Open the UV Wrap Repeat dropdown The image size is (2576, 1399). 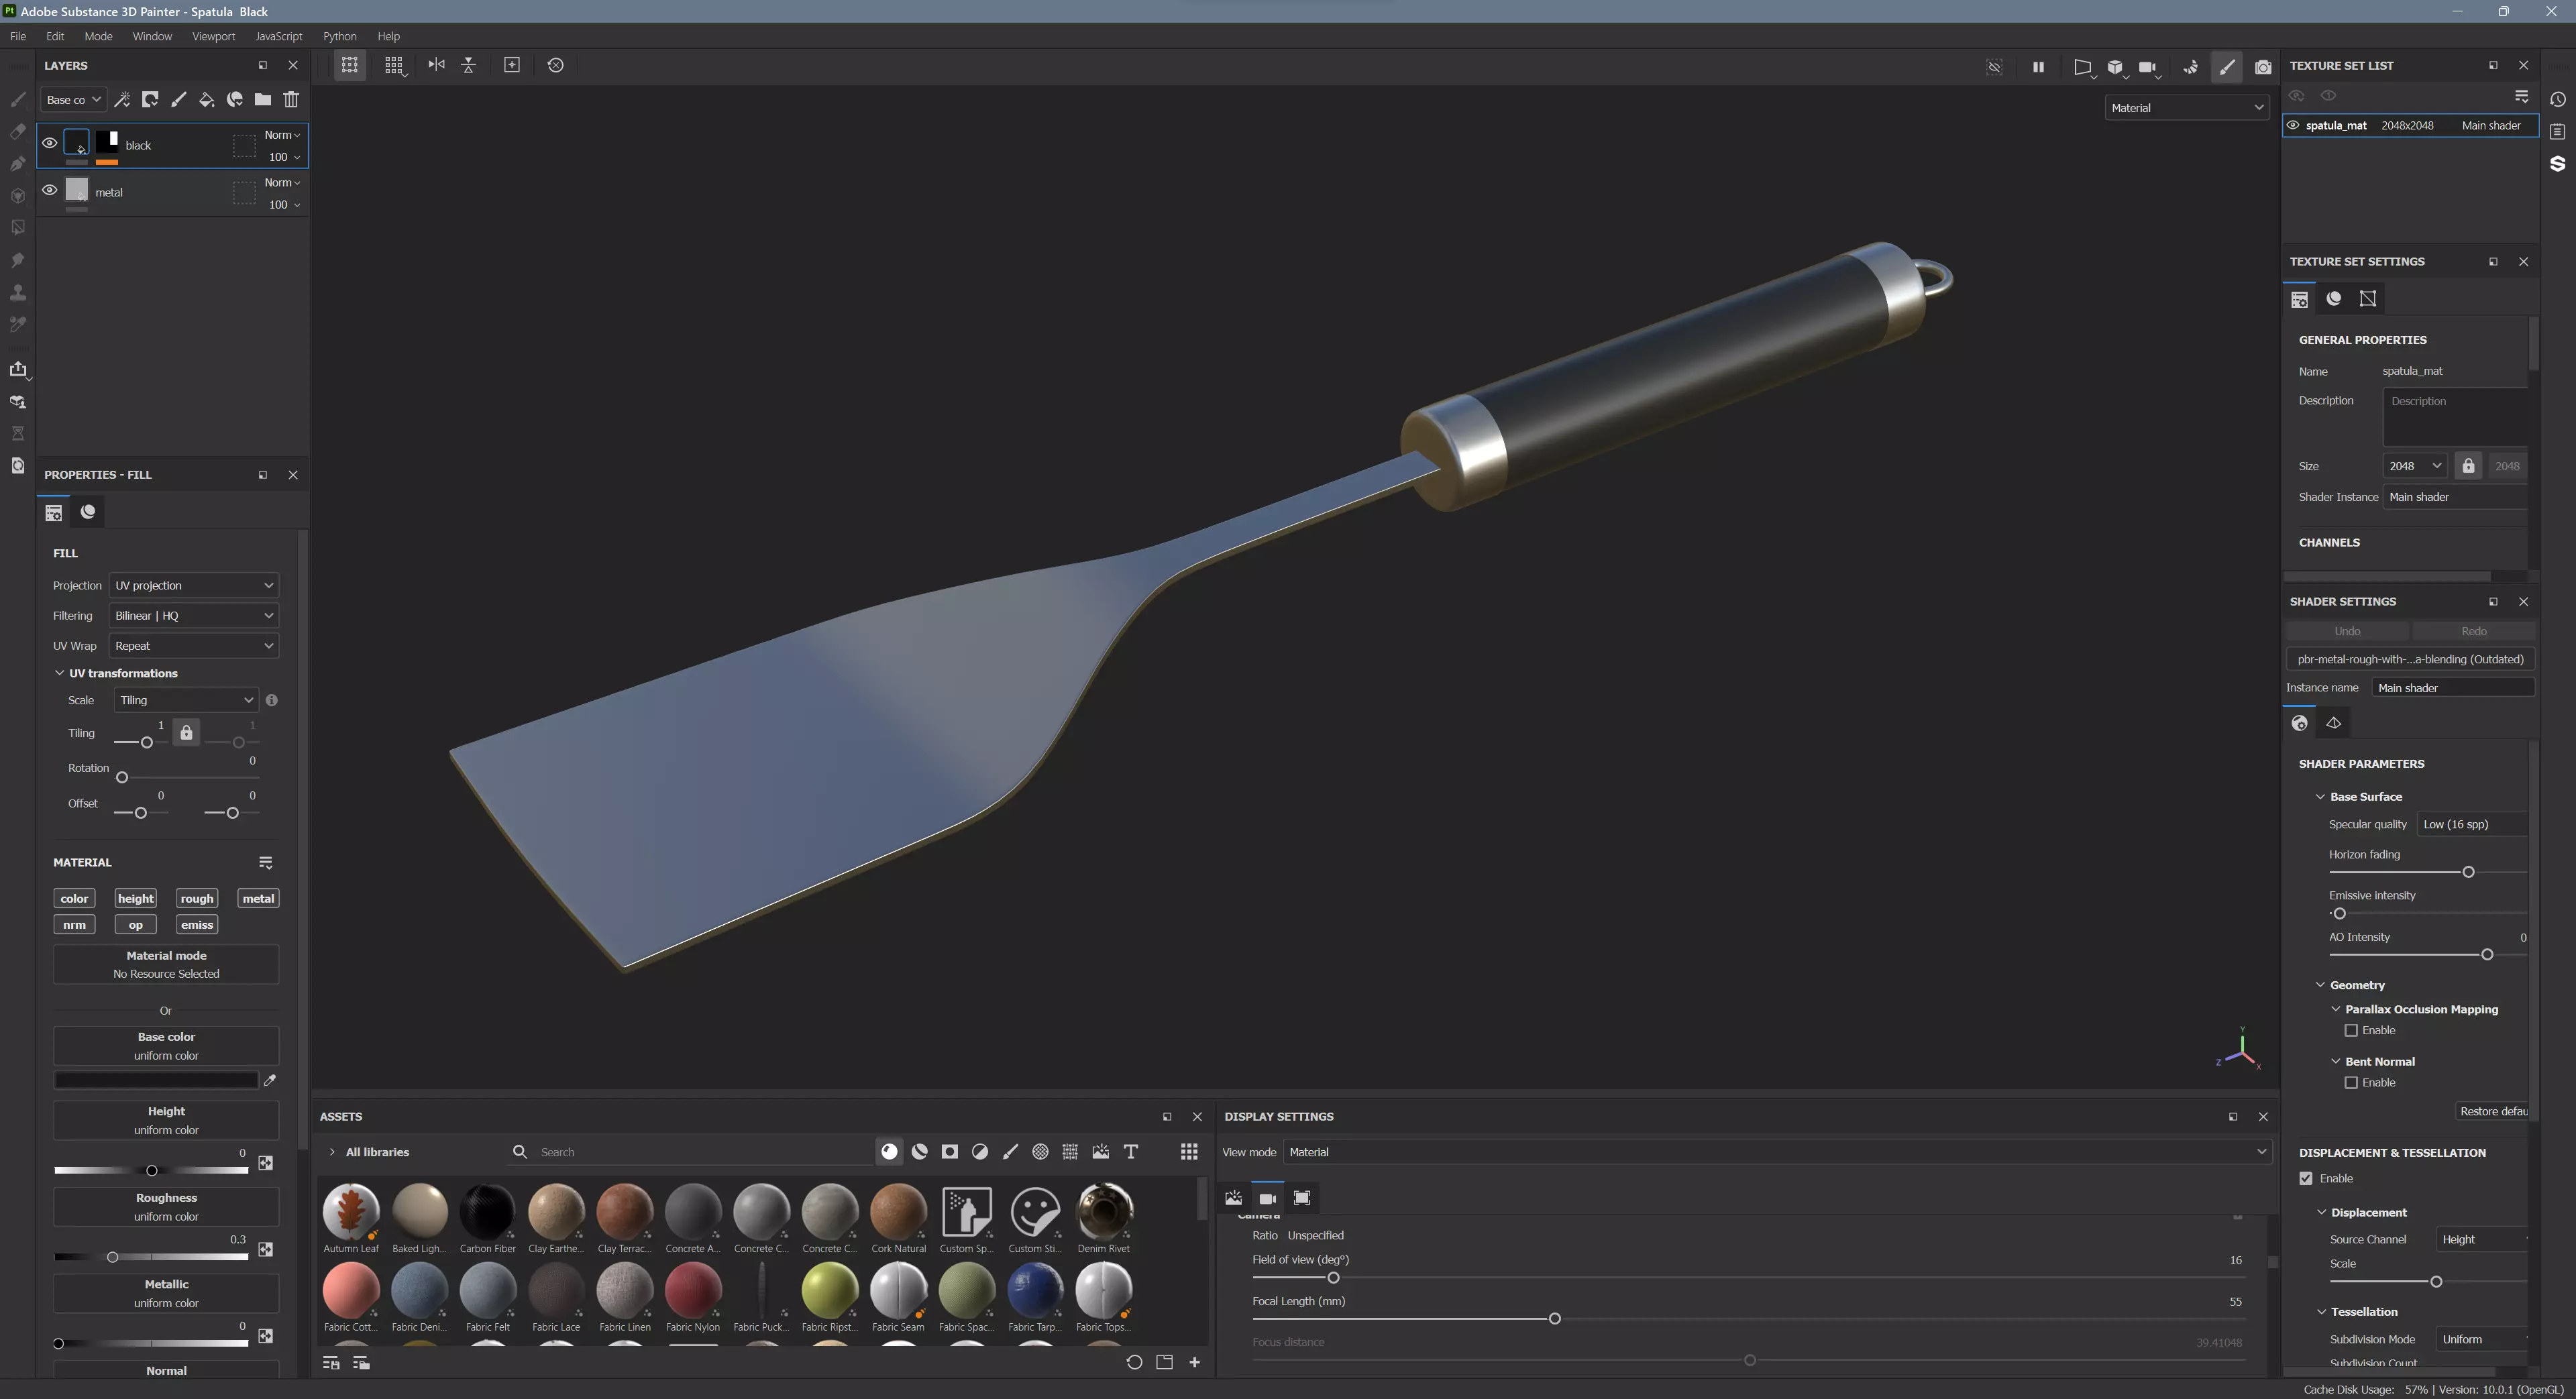click(194, 646)
